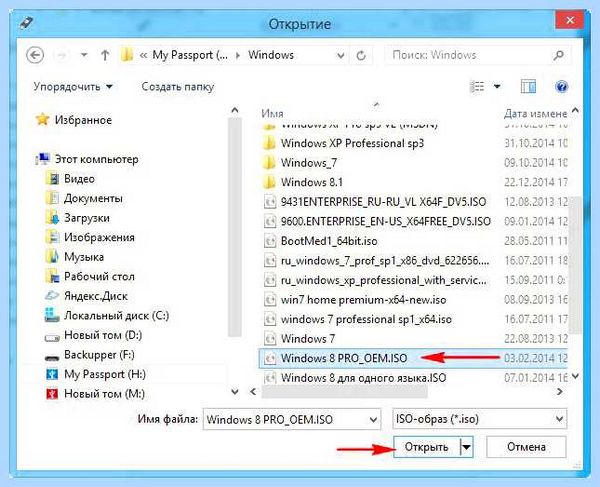Click the search magnifier icon
This screenshot has height=487, width=600.
[558, 55]
